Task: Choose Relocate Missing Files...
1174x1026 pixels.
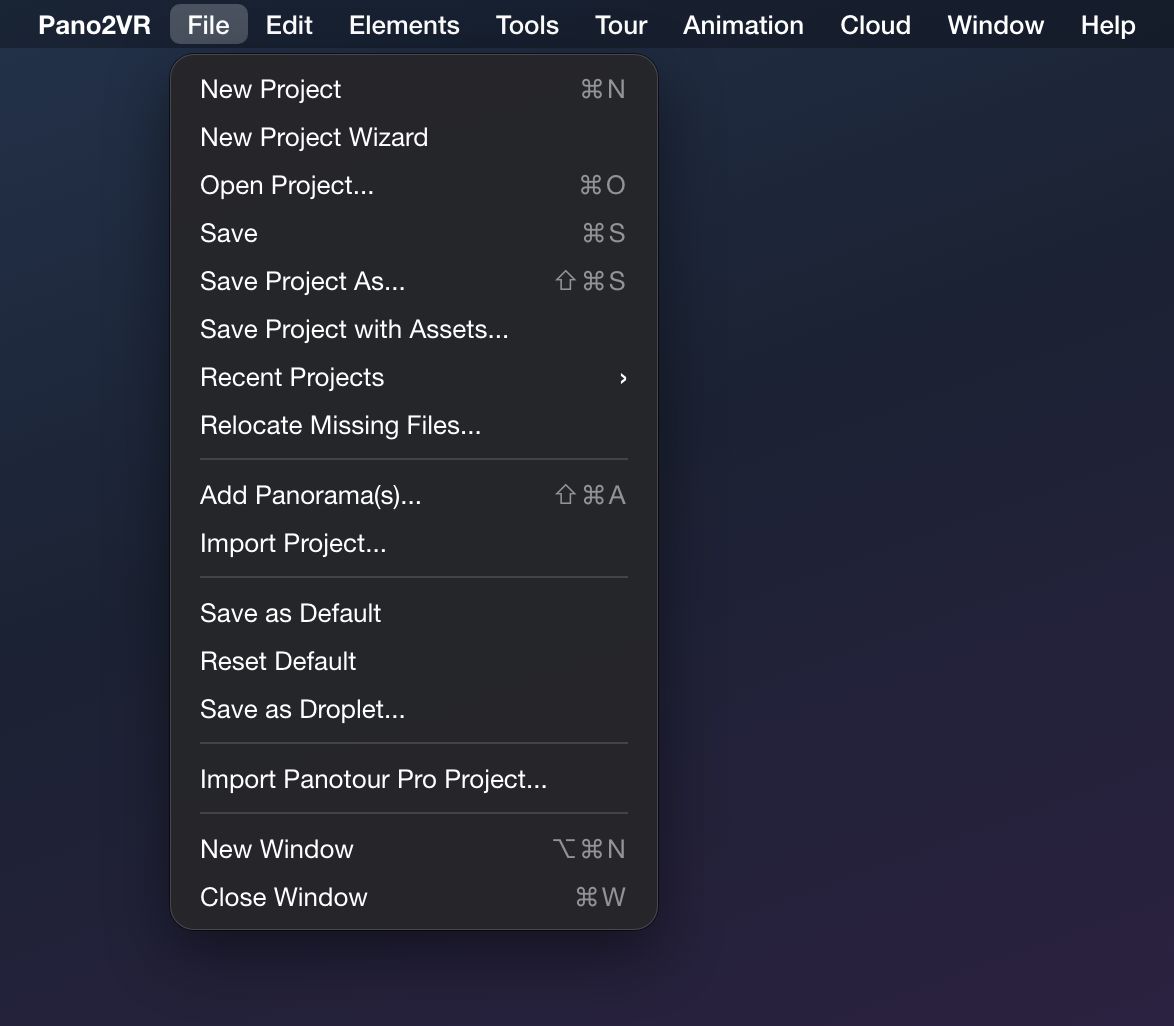Action: coord(414,425)
